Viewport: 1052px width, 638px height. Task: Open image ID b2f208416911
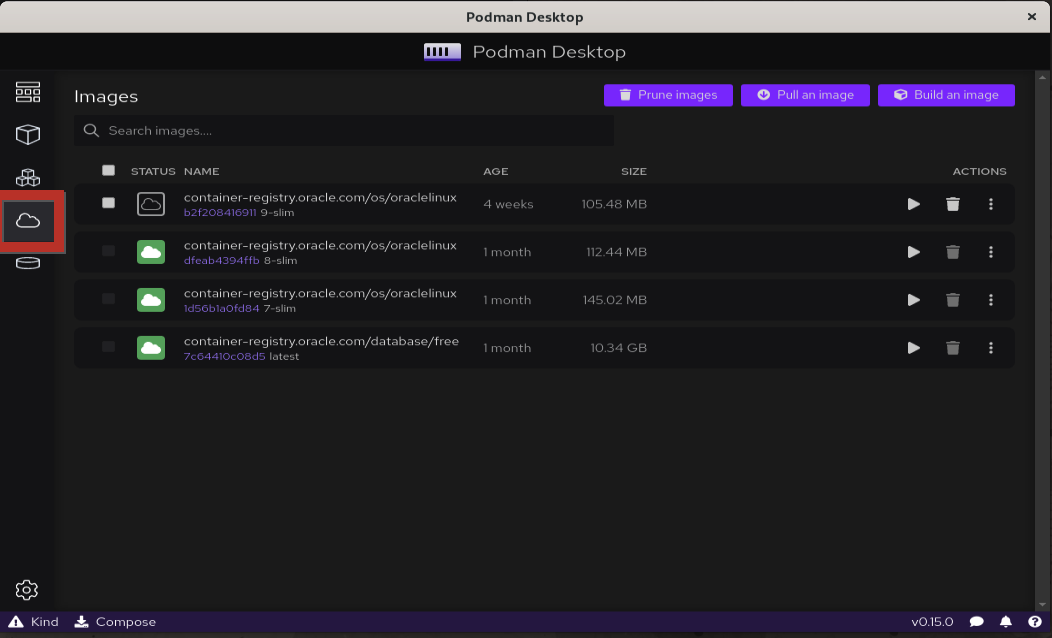[220, 213]
